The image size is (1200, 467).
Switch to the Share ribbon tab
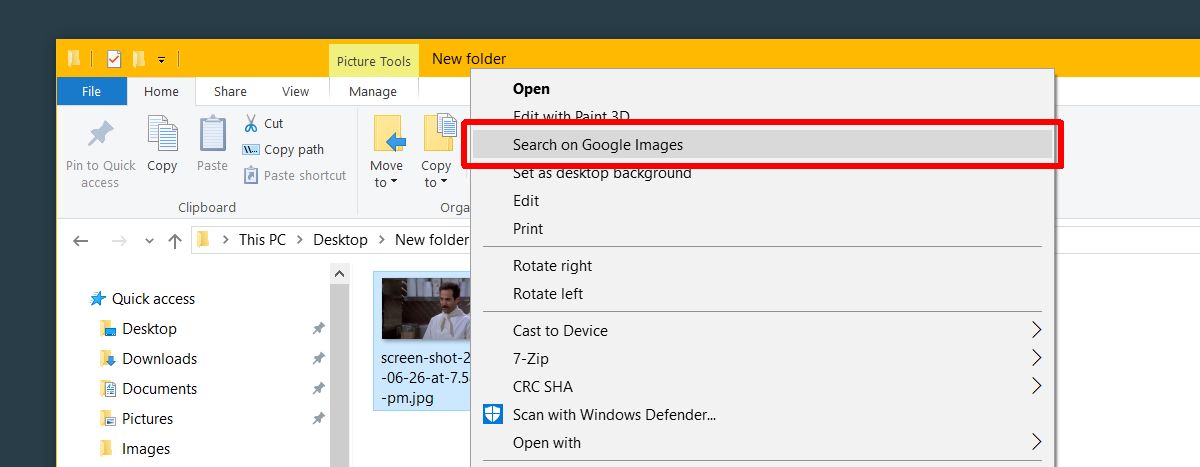(230, 91)
